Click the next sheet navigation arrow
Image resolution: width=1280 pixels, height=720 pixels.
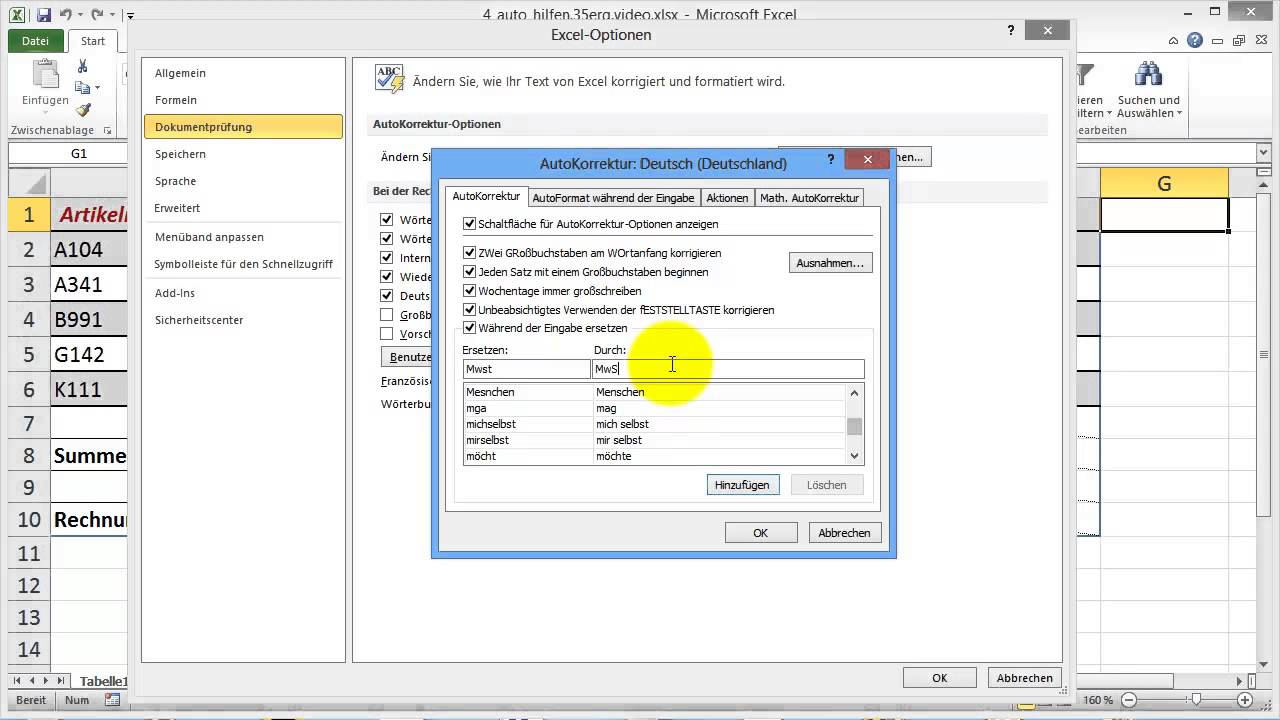(46, 680)
